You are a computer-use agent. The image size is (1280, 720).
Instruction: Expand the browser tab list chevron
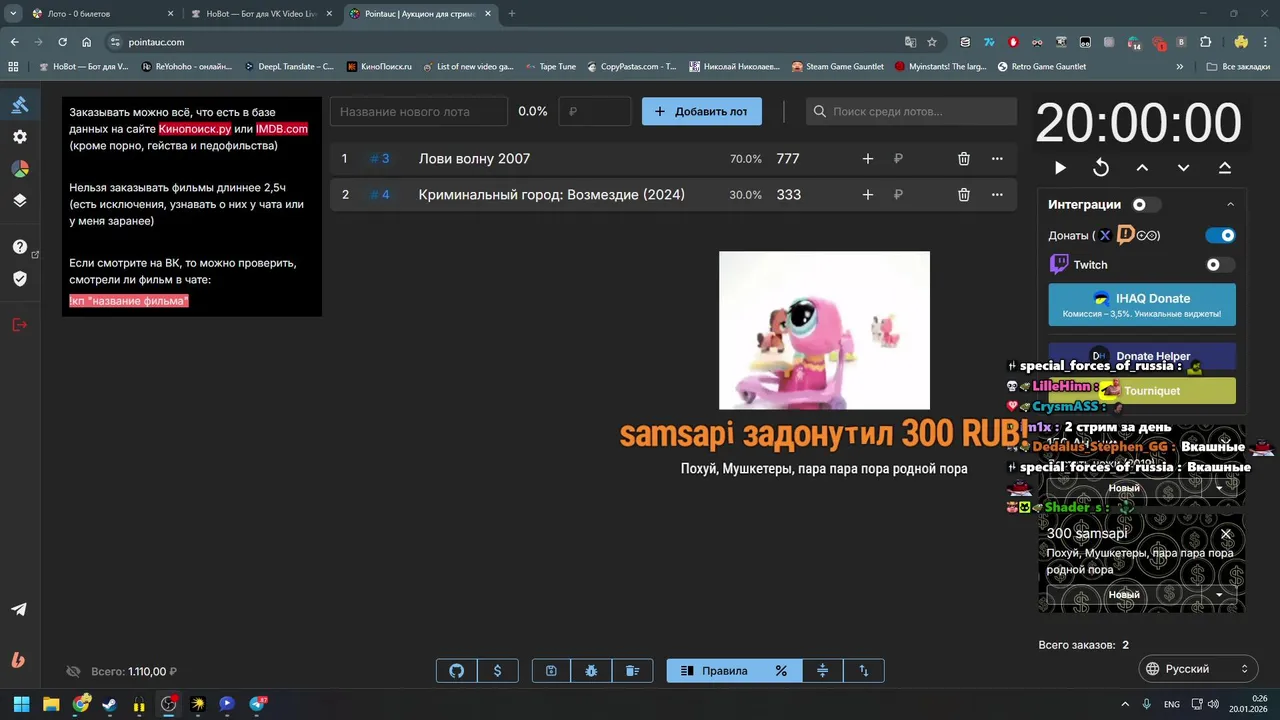coord(14,14)
